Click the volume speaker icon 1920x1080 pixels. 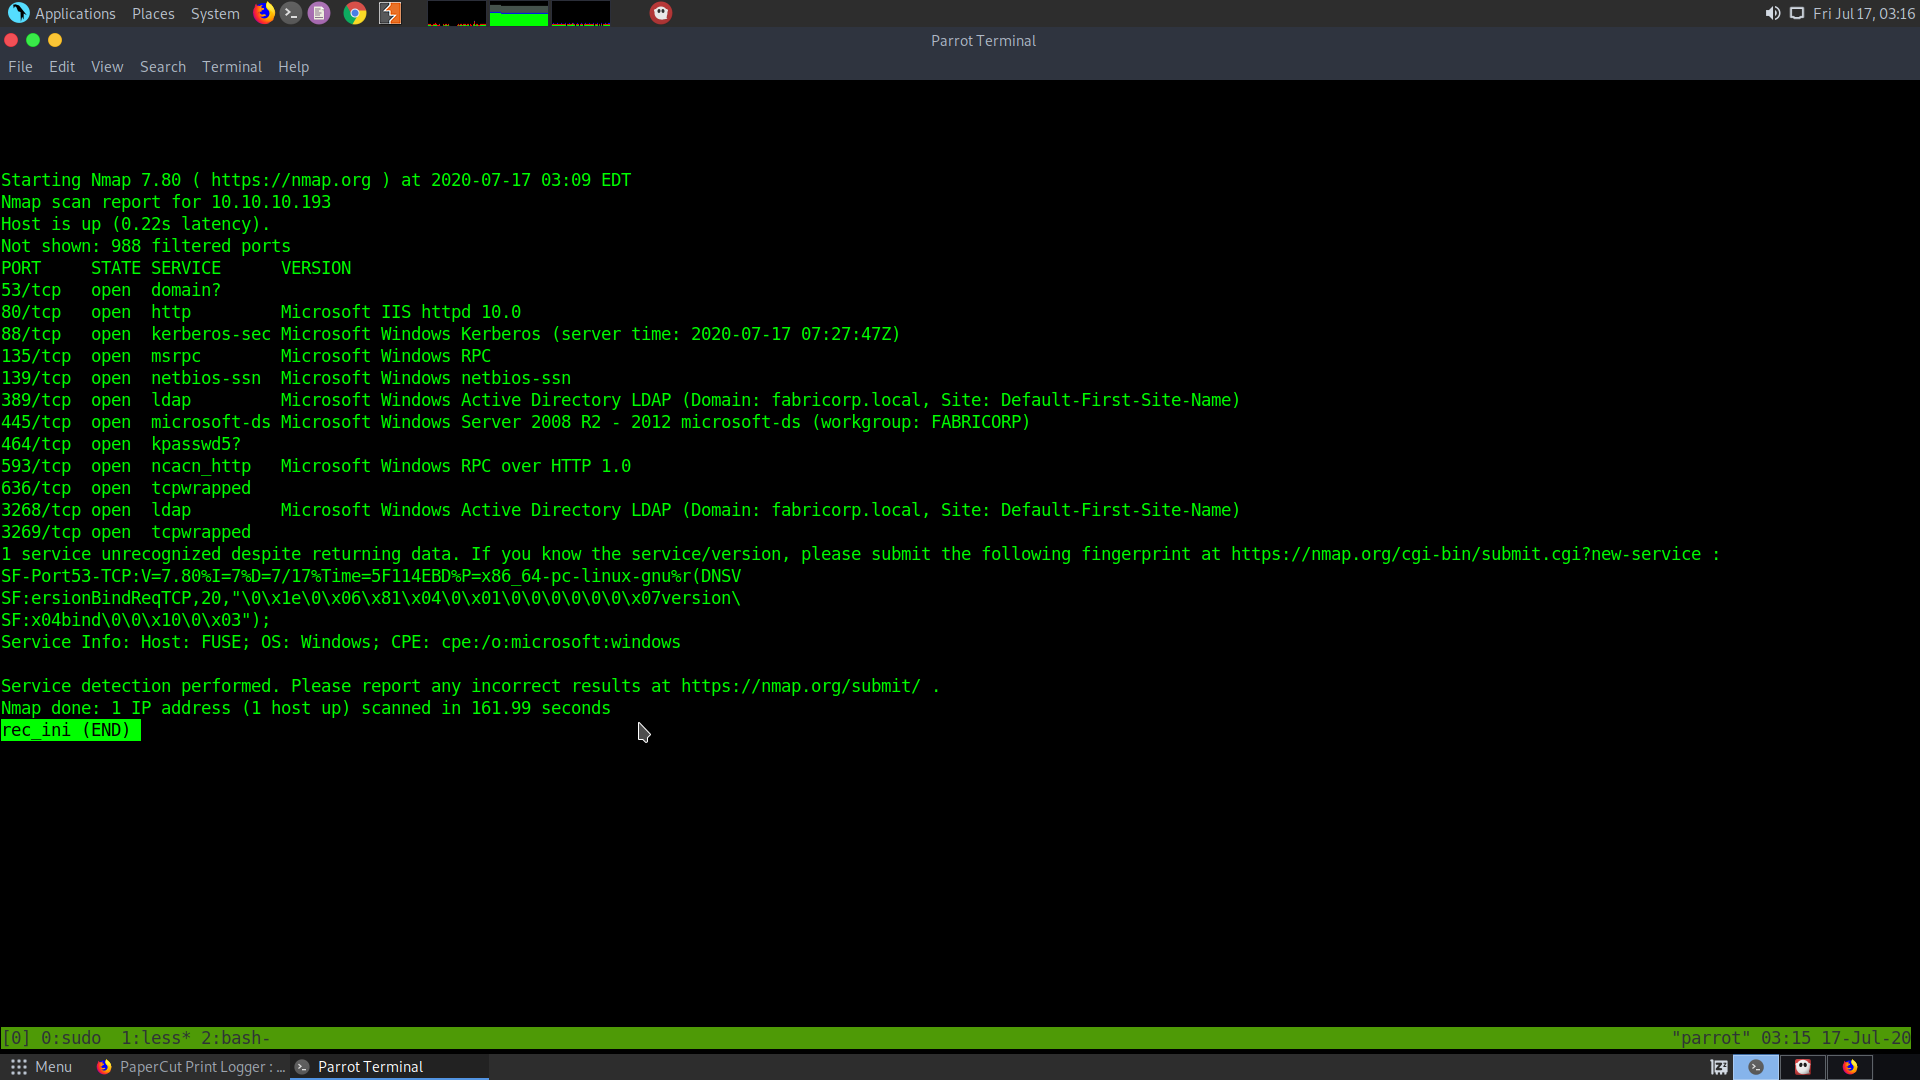[x=1772, y=13]
